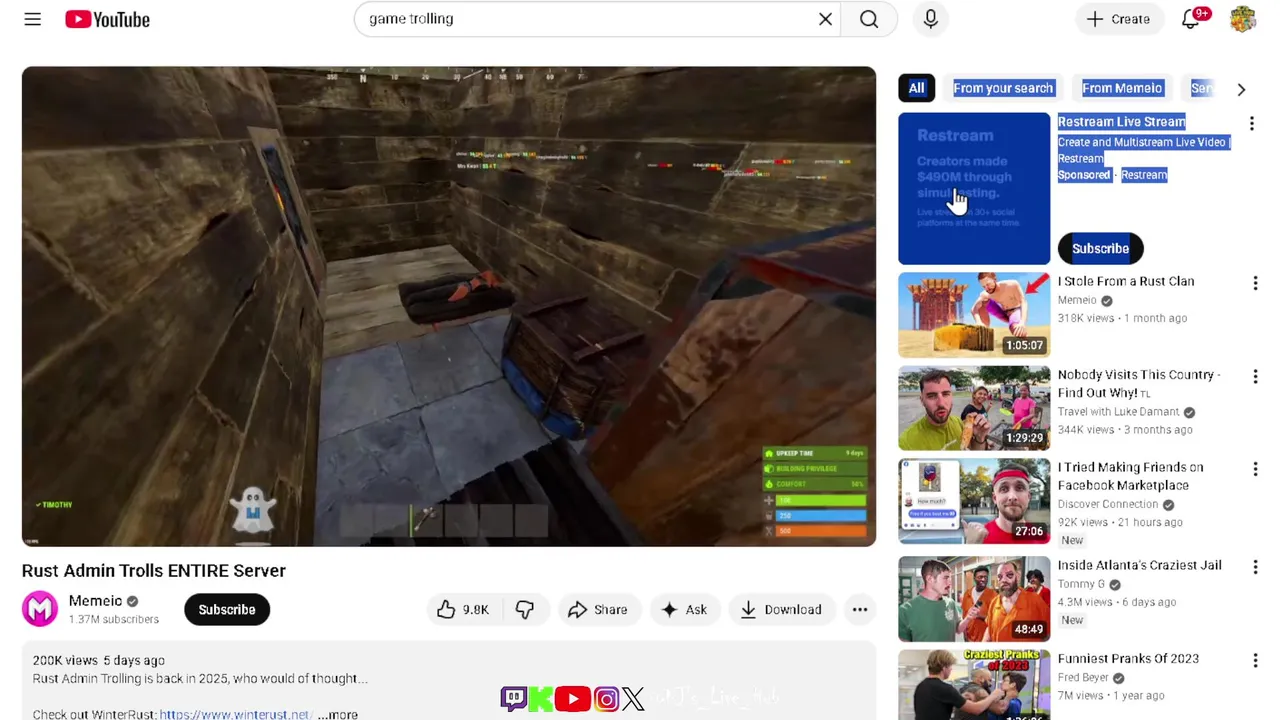Open Discover Connection channel name

click(1108, 504)
